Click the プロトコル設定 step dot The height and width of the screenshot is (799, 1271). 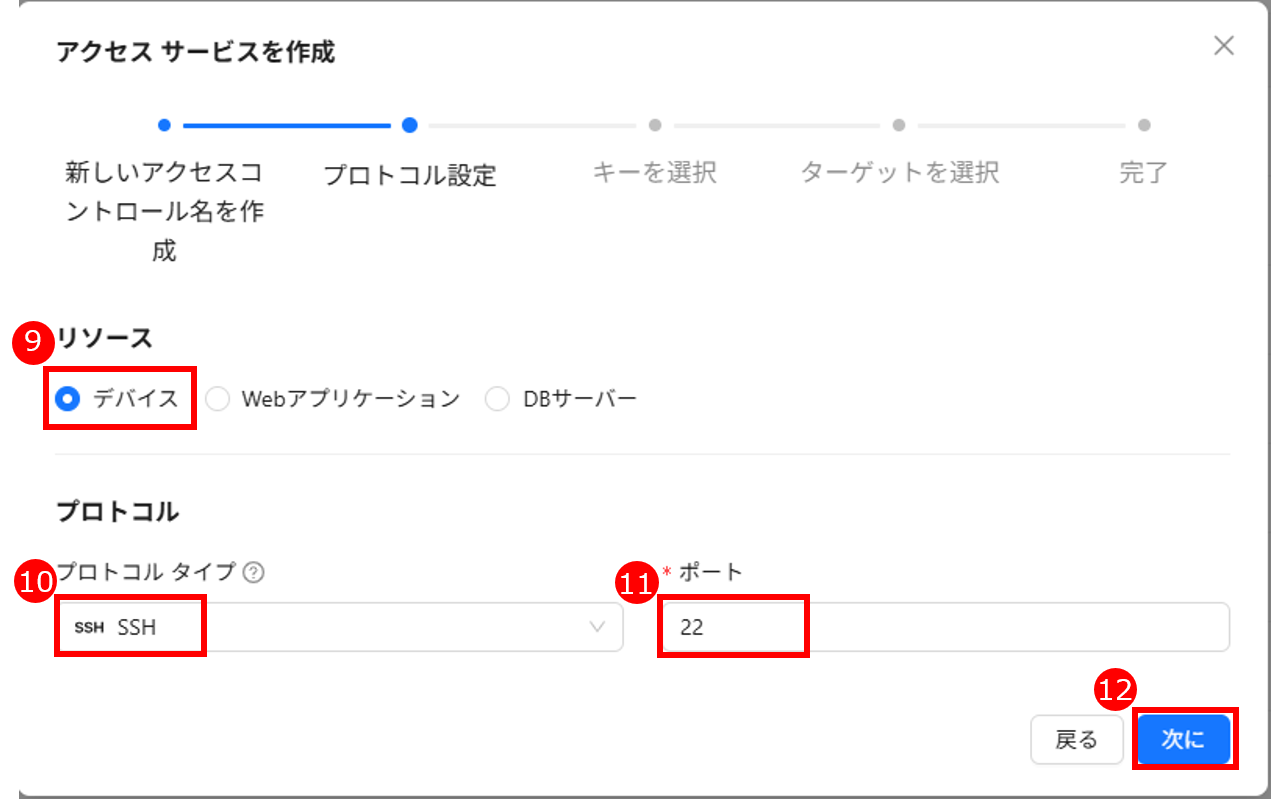pyautogui.click(x=409, y=126)
